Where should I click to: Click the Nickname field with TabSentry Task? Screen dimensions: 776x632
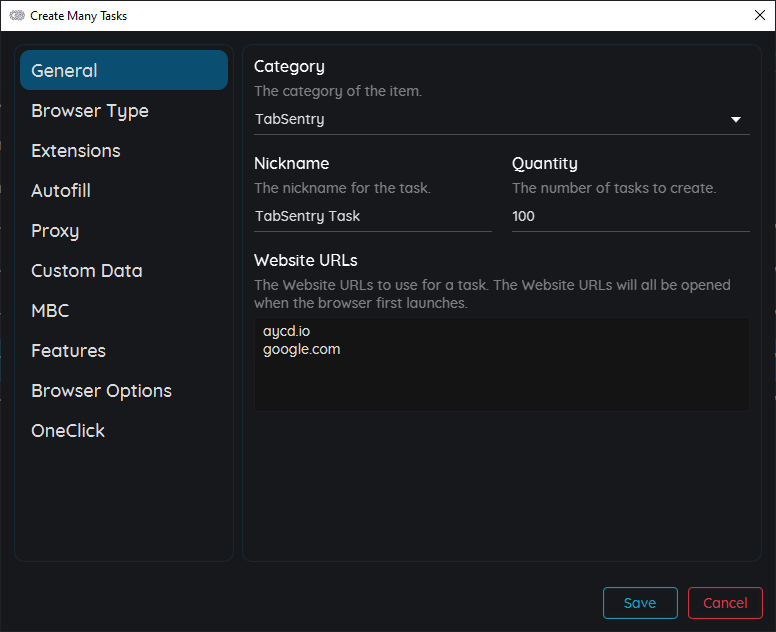[373, 217]
